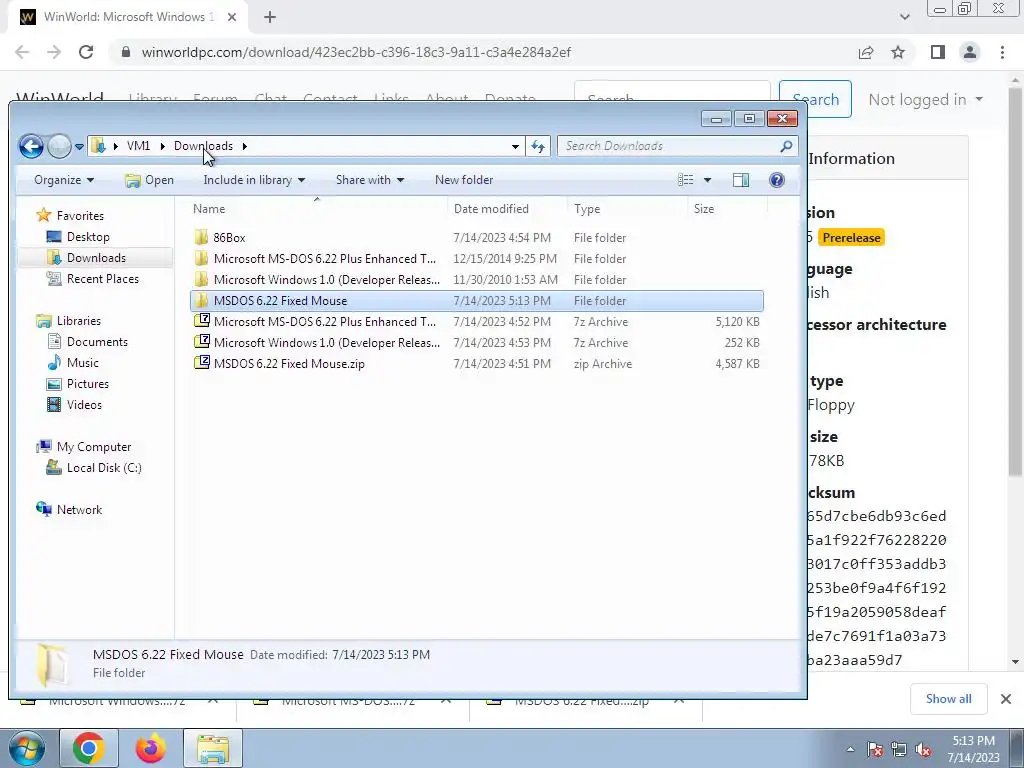The height and width of the screenshot is (768, 1024).
Task: Reload the WinWorld page in Chrome
Action: (86, 52)
